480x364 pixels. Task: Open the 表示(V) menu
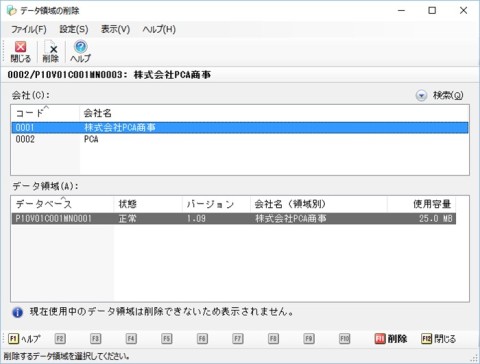click(x=115, y=29)
